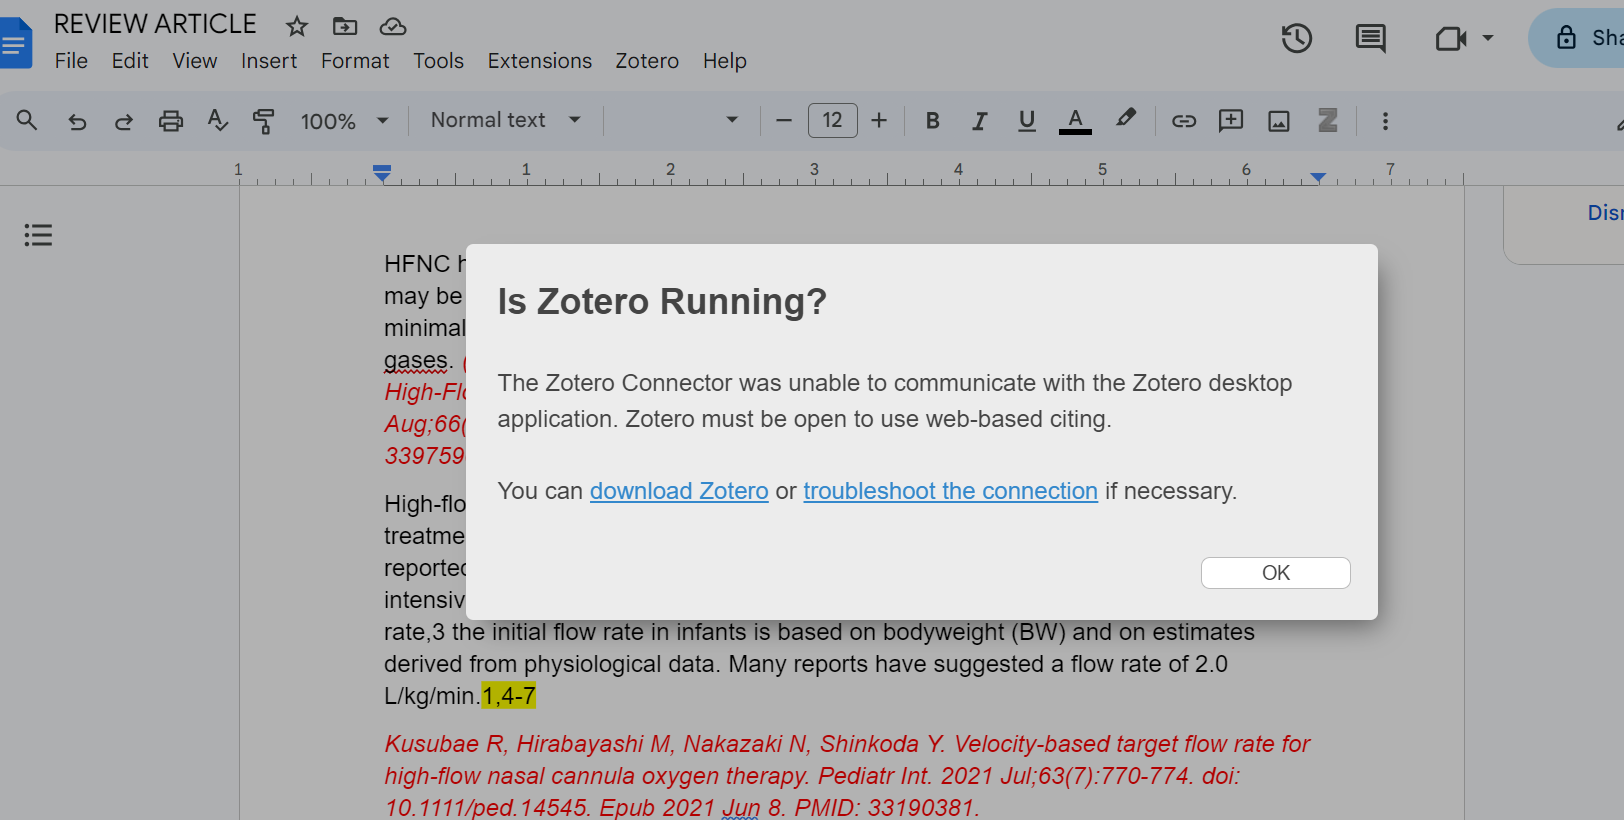Open the Tools menu

point(439,61)
